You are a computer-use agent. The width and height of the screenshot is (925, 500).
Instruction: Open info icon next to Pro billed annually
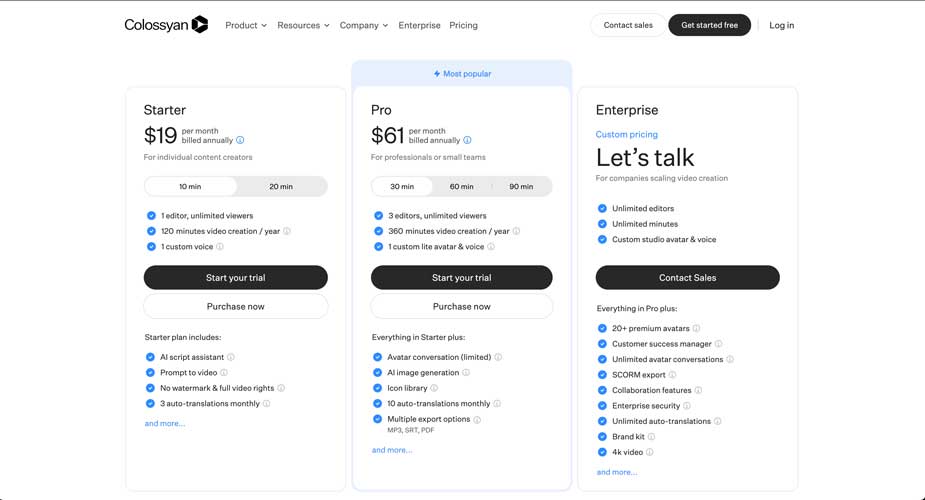click(467, 140)
